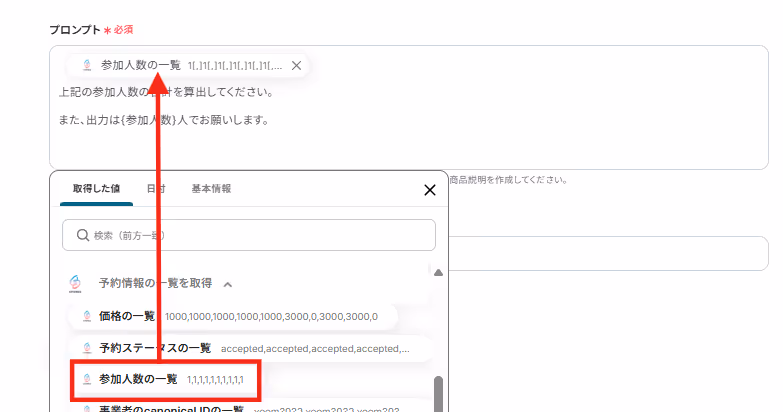Click the icon beside 価格の一覧
This screenshot has height=412, width=783.
pos(87,316)
